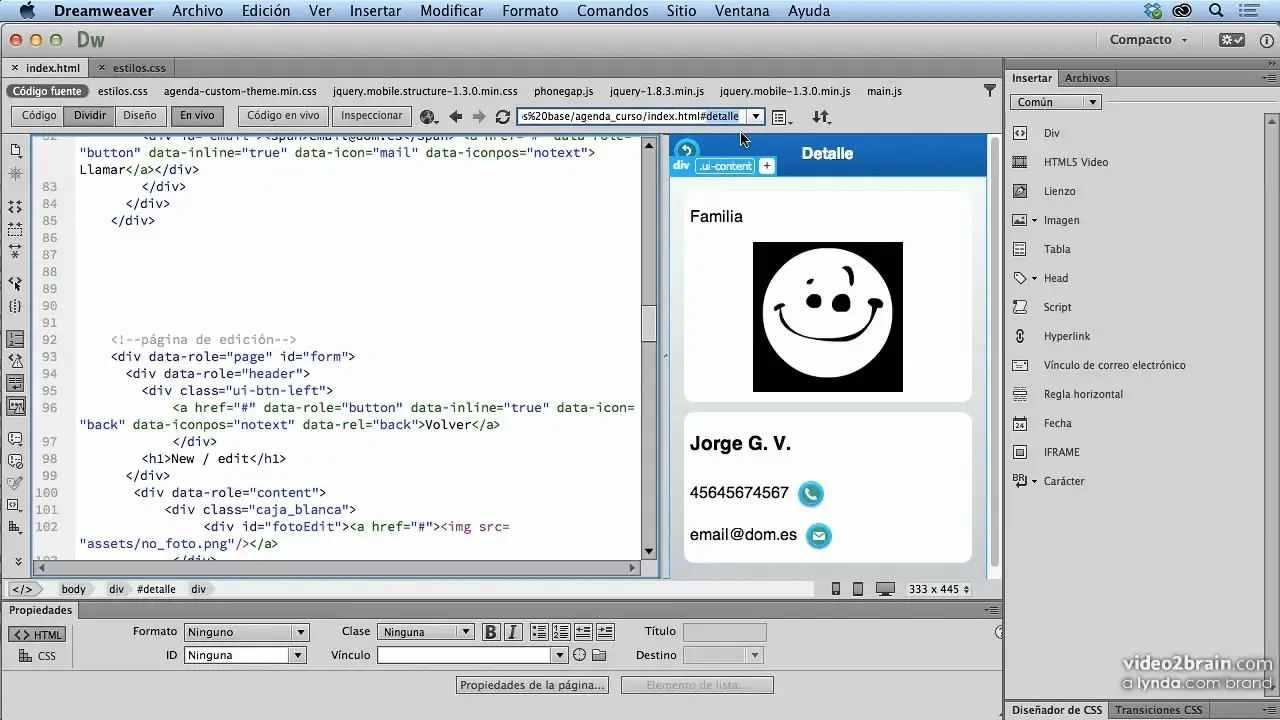Image resolution: width=1280 pixels, height=720 pixels.
Task: Open the estilos.css document tab
Action: (x=132, y=68)
